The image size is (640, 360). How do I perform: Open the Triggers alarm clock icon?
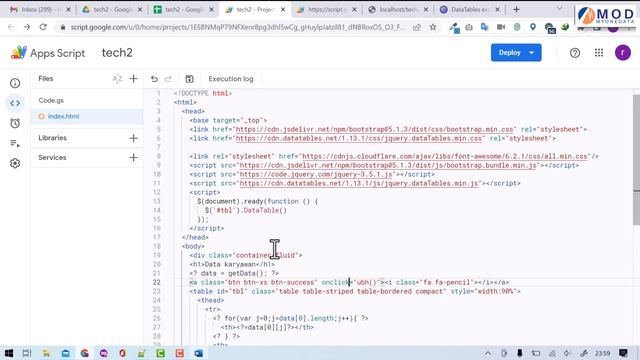click(x=15, y=123)
